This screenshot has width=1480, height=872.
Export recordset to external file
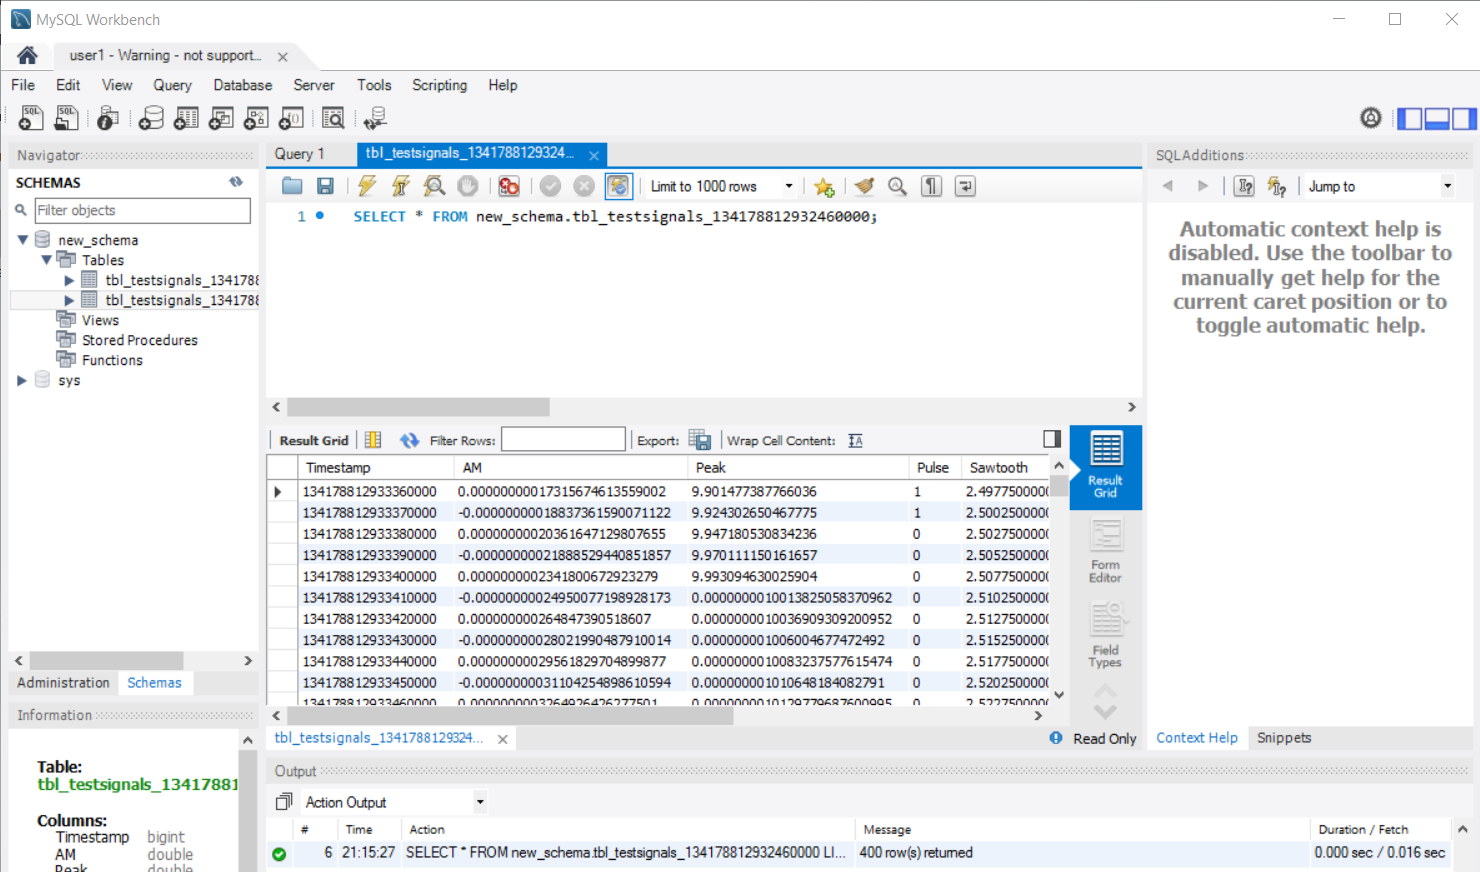click(x=700, y=440)
